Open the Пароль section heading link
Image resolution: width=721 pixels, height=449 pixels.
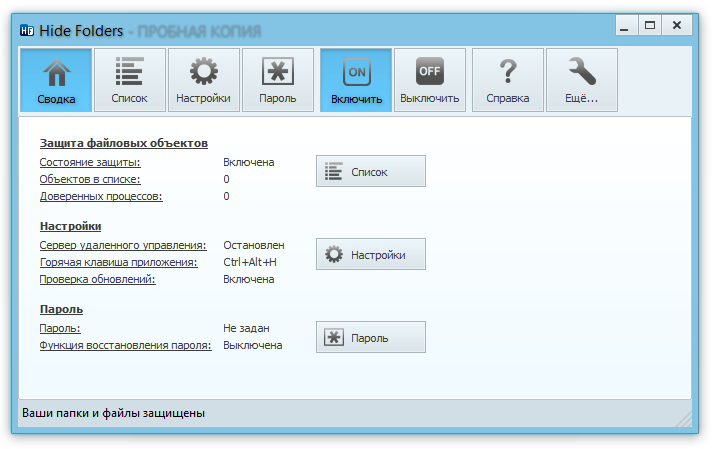point(61,309)
